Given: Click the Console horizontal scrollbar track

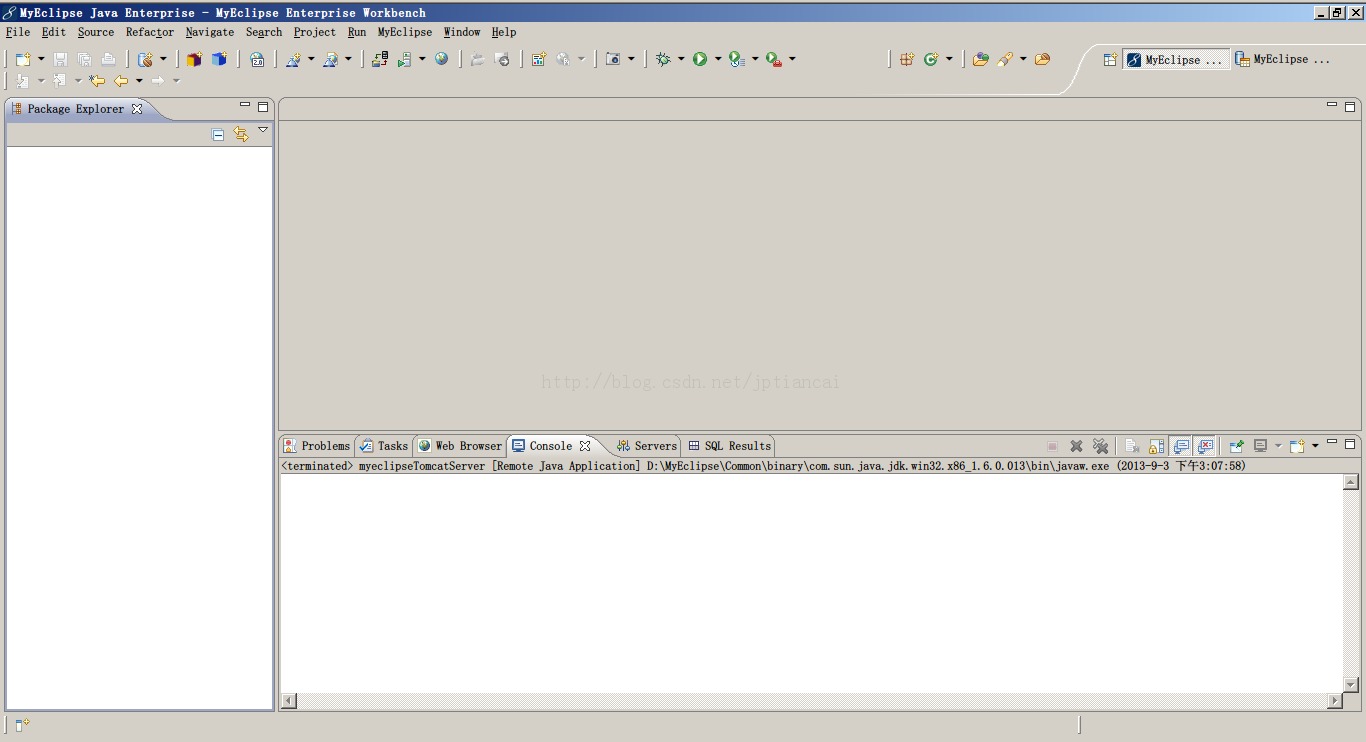Looking at the screenshot, I should coord(811,701).
